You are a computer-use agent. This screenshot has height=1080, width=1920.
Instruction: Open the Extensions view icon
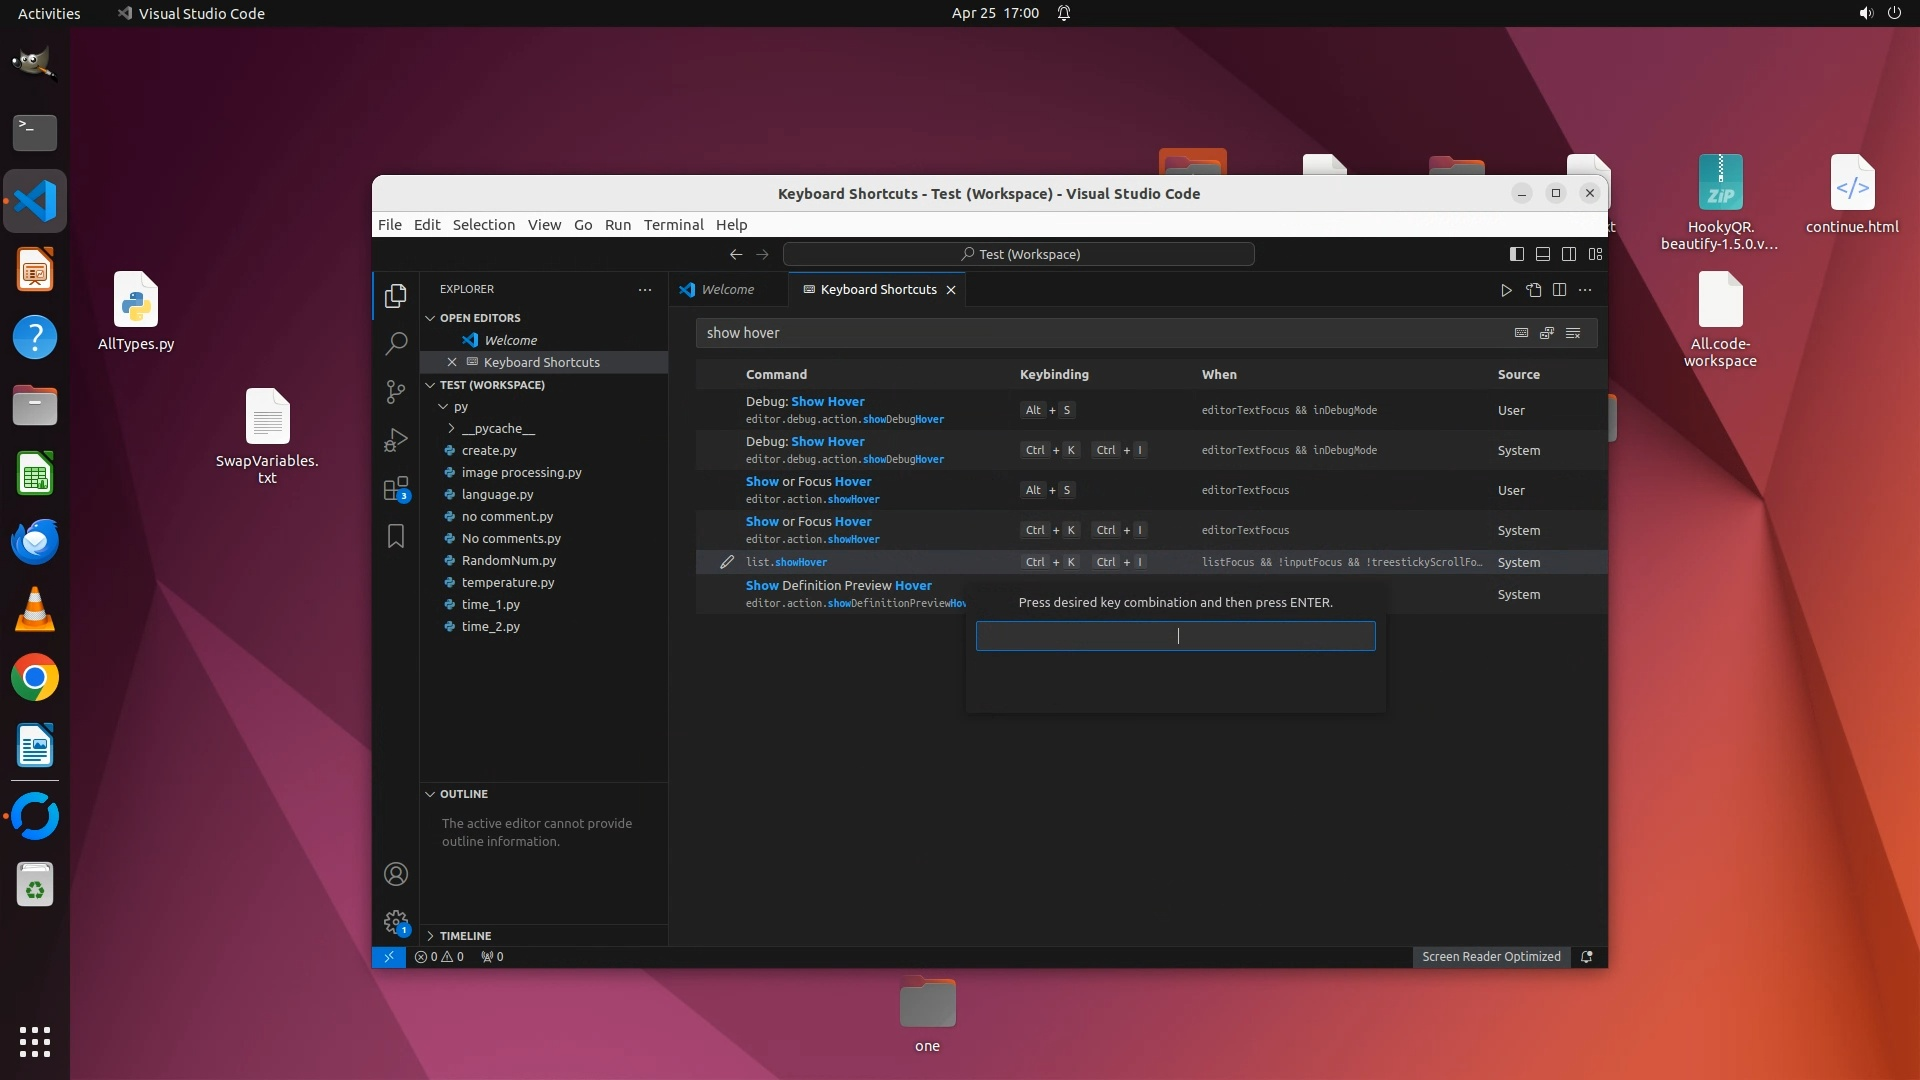pos(396,489)
